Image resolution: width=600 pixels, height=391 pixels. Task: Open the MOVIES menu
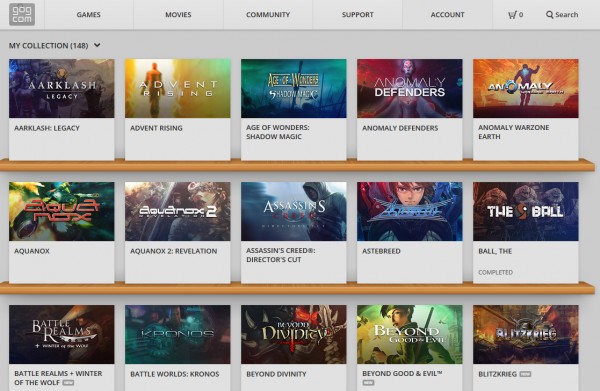[178, 15]
